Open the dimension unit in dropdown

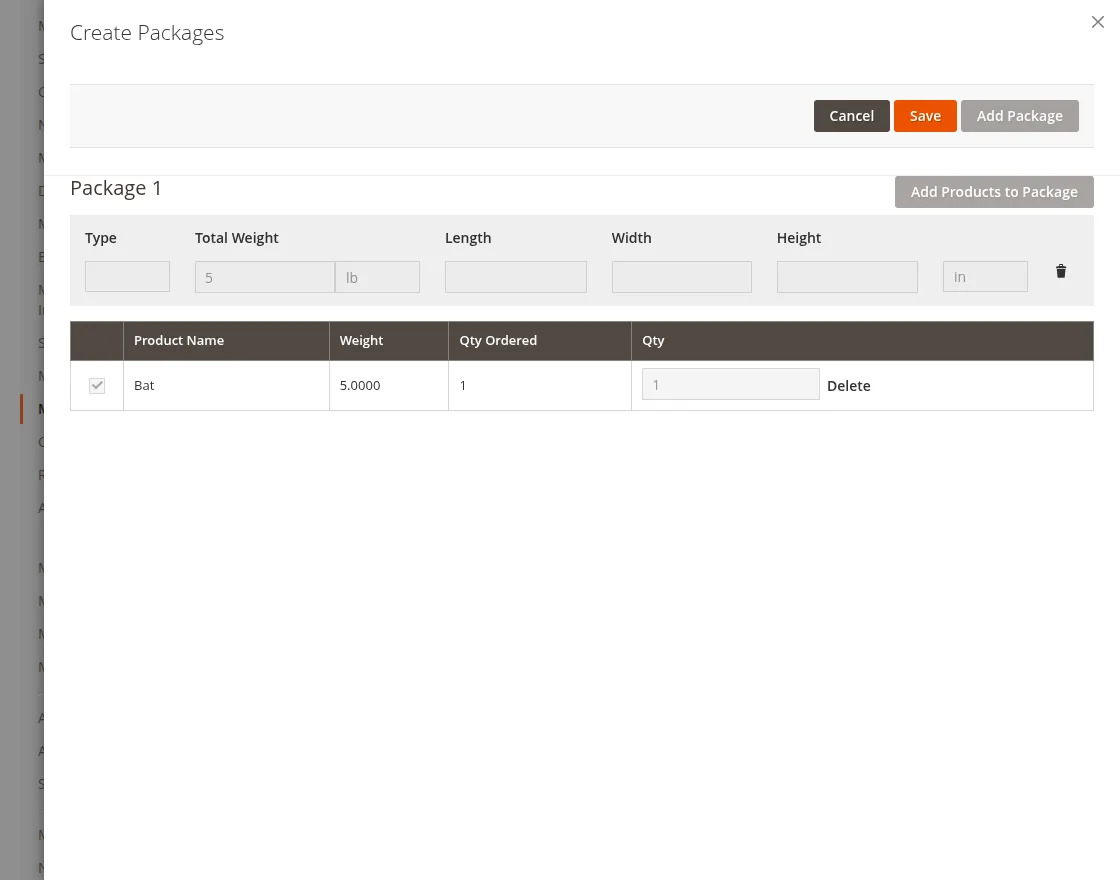pyautogui.click(x=985, y=276)
